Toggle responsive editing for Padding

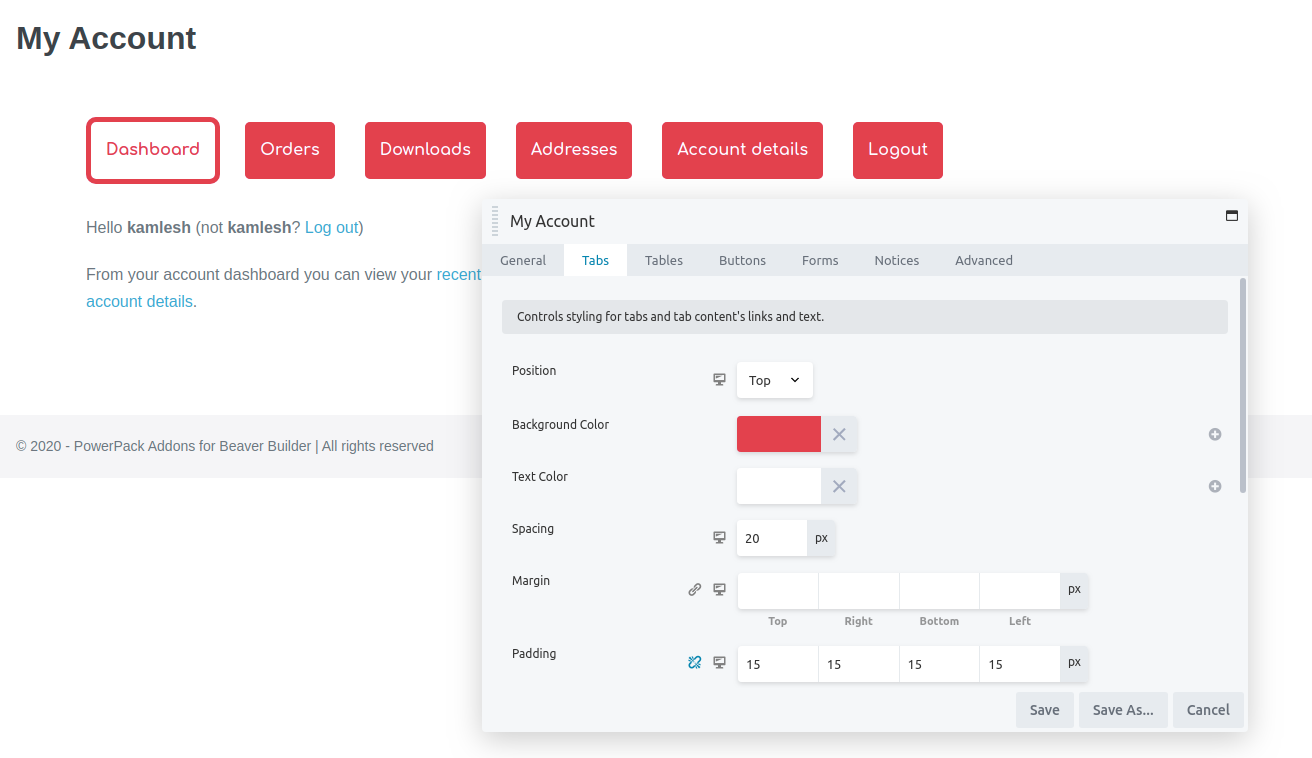coord(718,662)
